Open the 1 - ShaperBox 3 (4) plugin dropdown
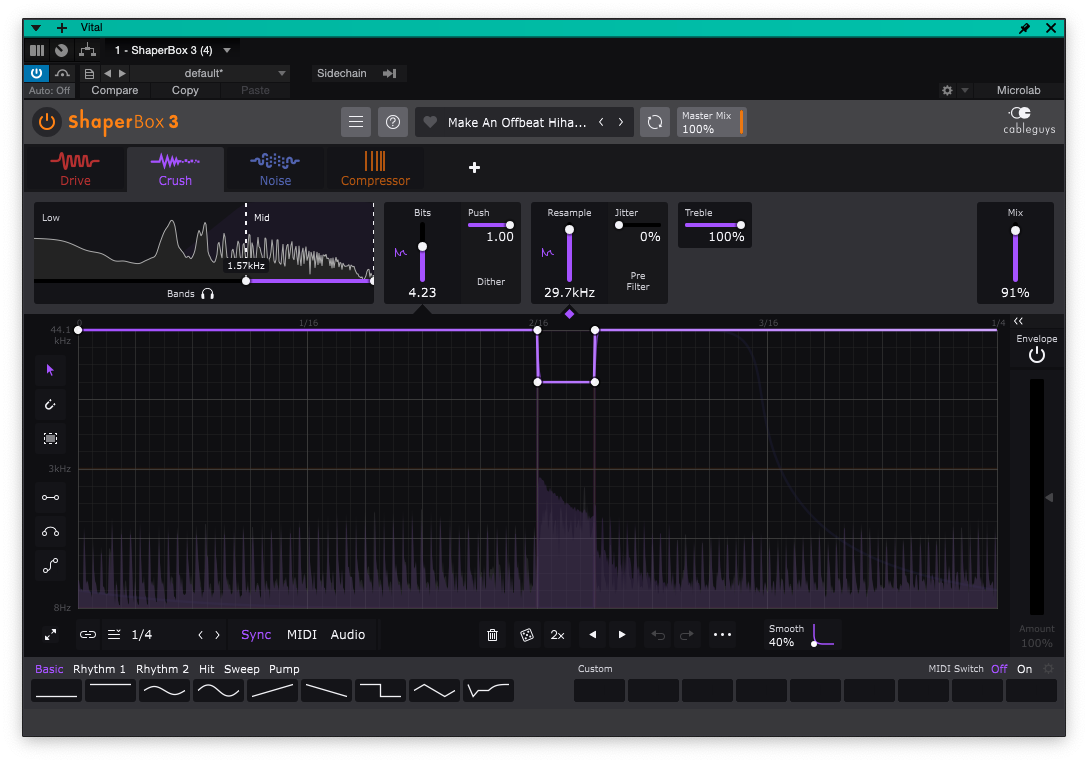1088x763 pixels. pyautogui.click(x=173, y=50)
